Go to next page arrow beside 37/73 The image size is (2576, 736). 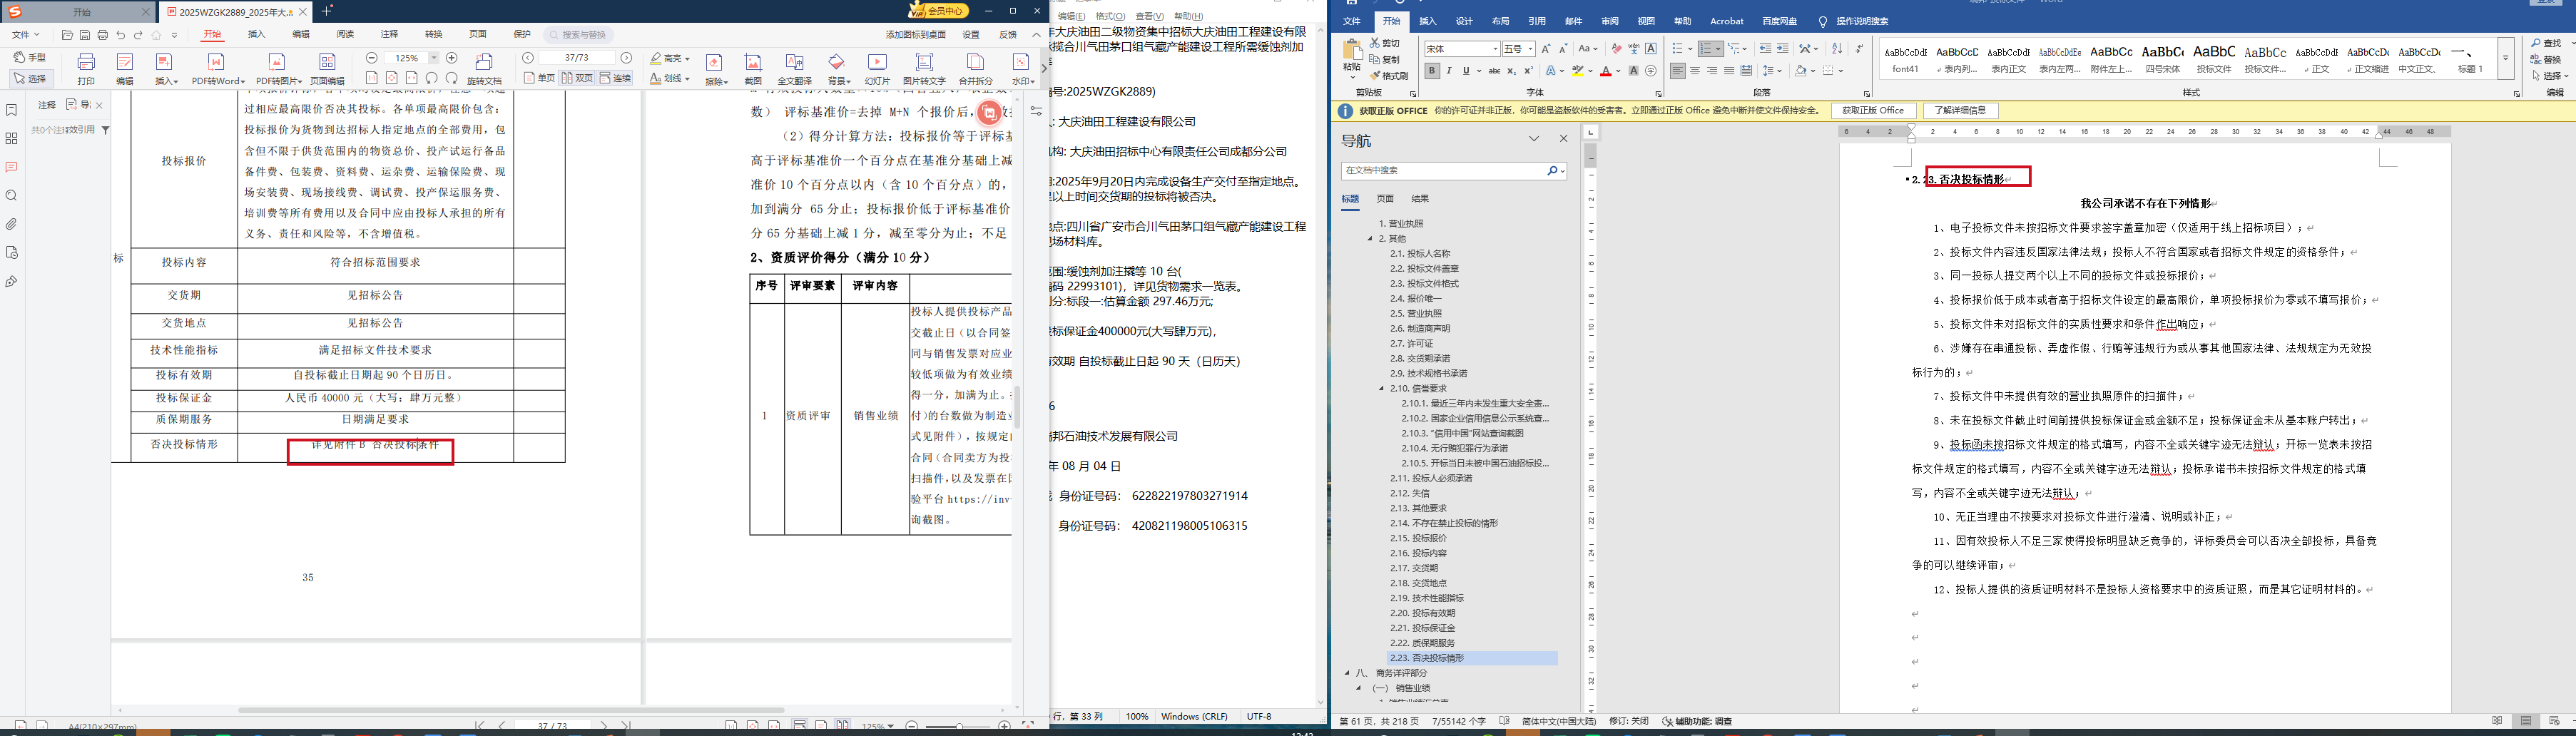click(627, 58)
